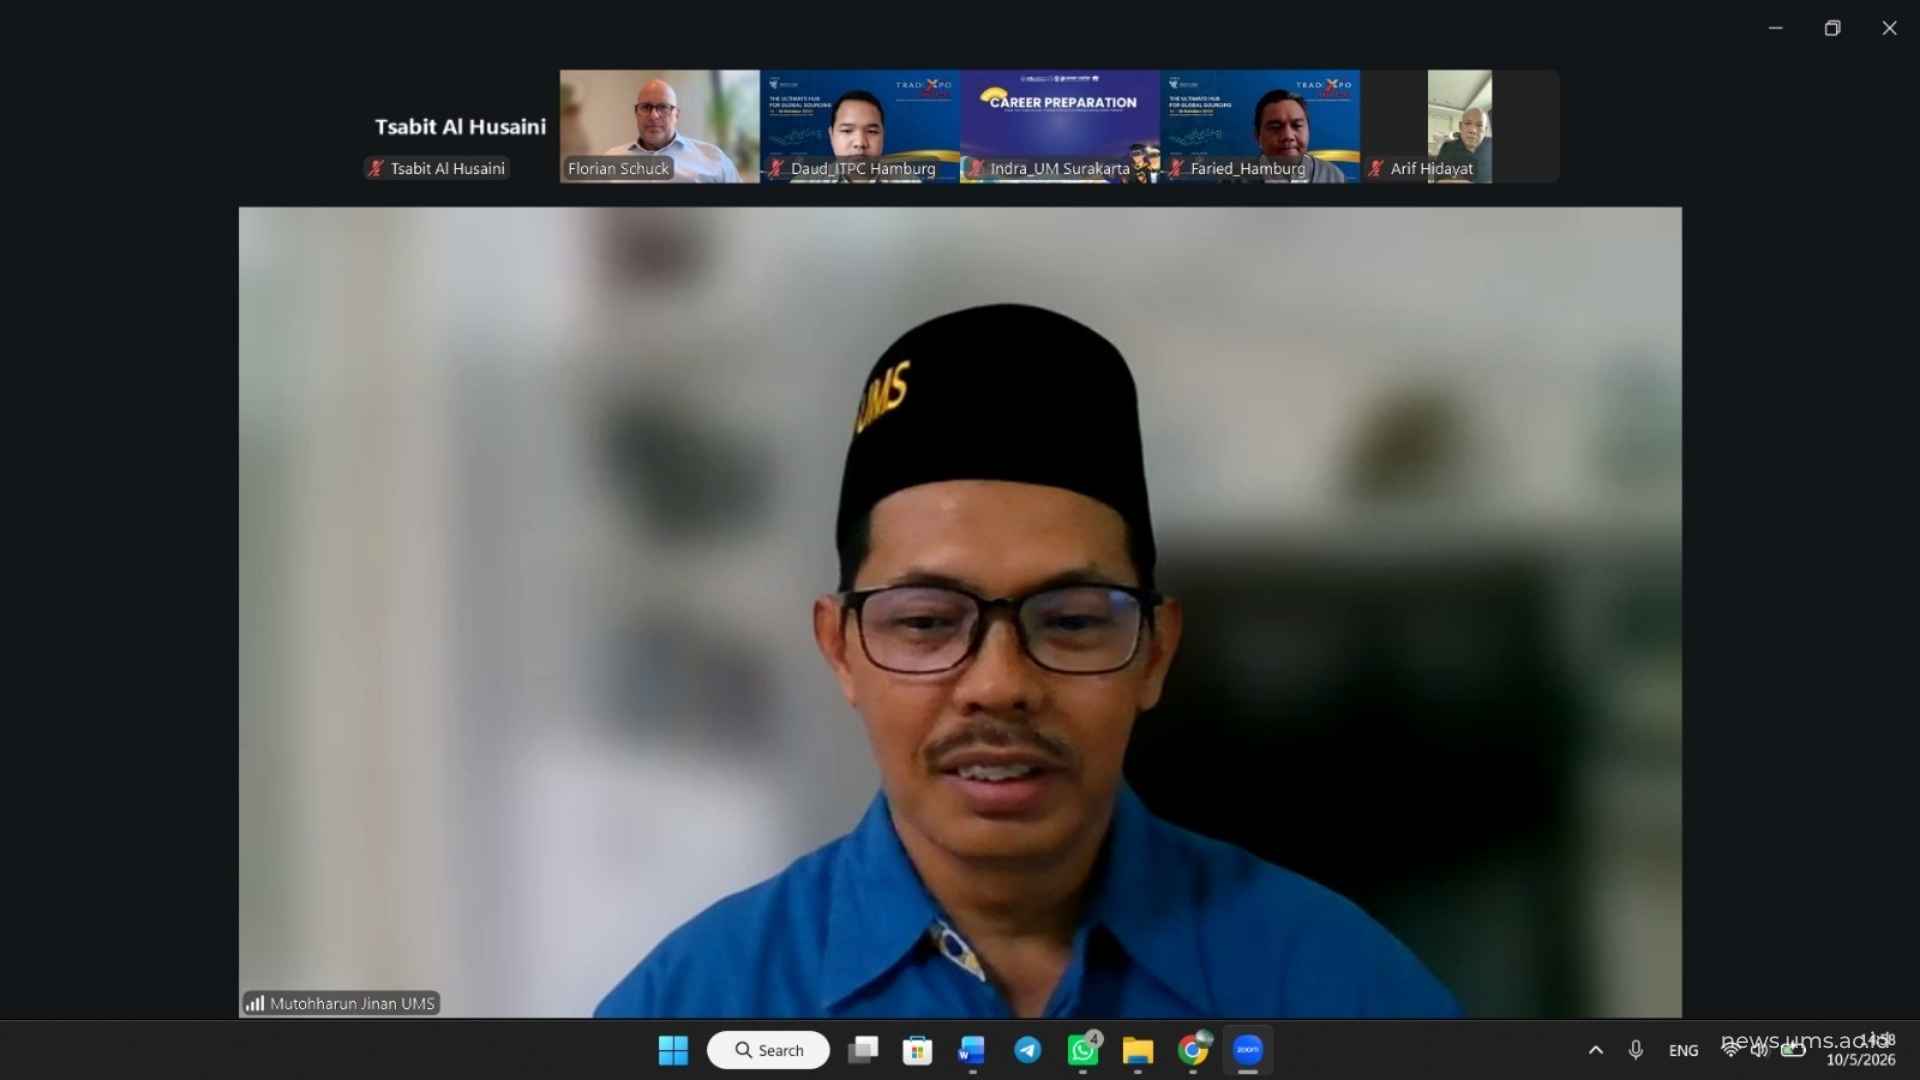1920x1080 pixels.
Task: Close the Zoom meeting window
Action: [1889, 28]
